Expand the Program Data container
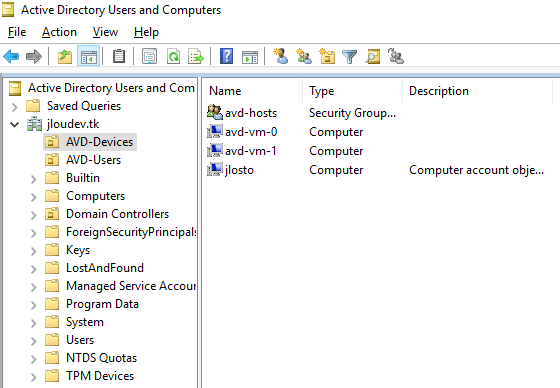The width and height of the screenshot is (560, 388). [x=34, y=305]
